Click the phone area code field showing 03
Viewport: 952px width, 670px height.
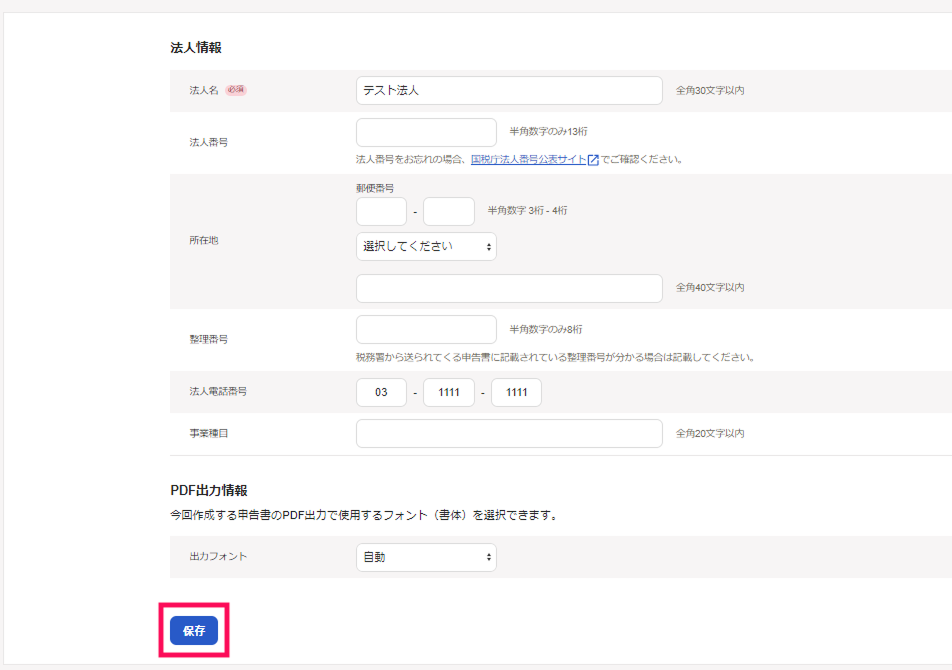click(381, 393)
